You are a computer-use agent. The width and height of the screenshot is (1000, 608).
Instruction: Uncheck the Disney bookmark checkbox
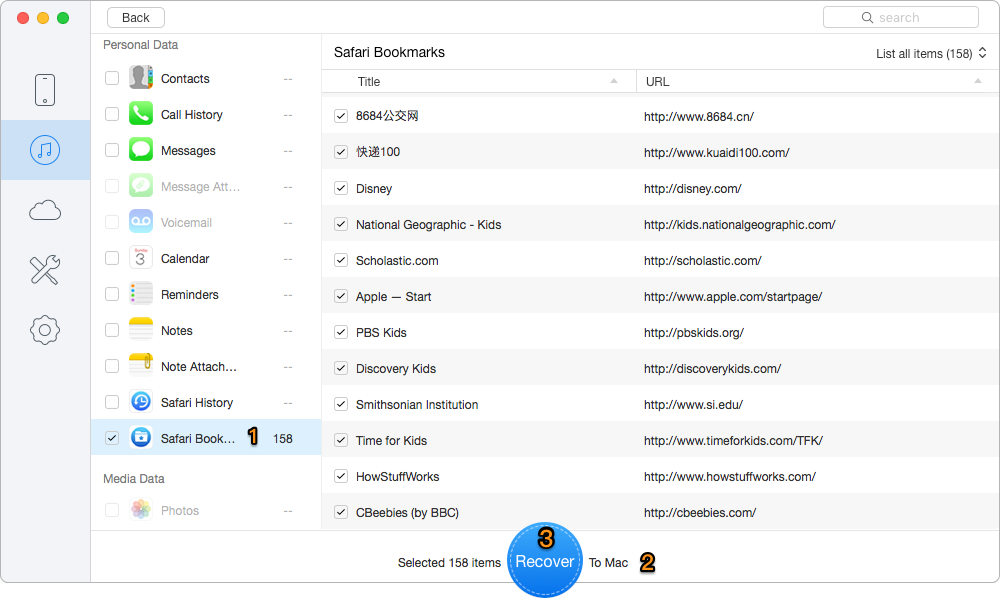[x=341, y=188]
